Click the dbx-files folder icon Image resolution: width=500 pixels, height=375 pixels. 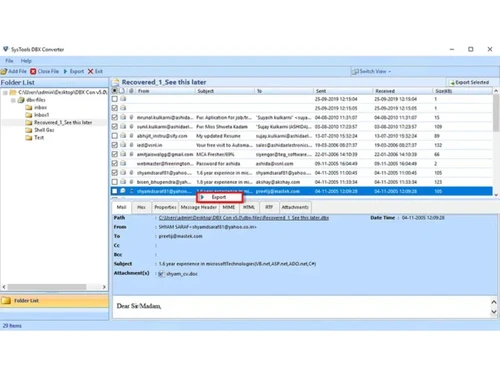point(21,100)
